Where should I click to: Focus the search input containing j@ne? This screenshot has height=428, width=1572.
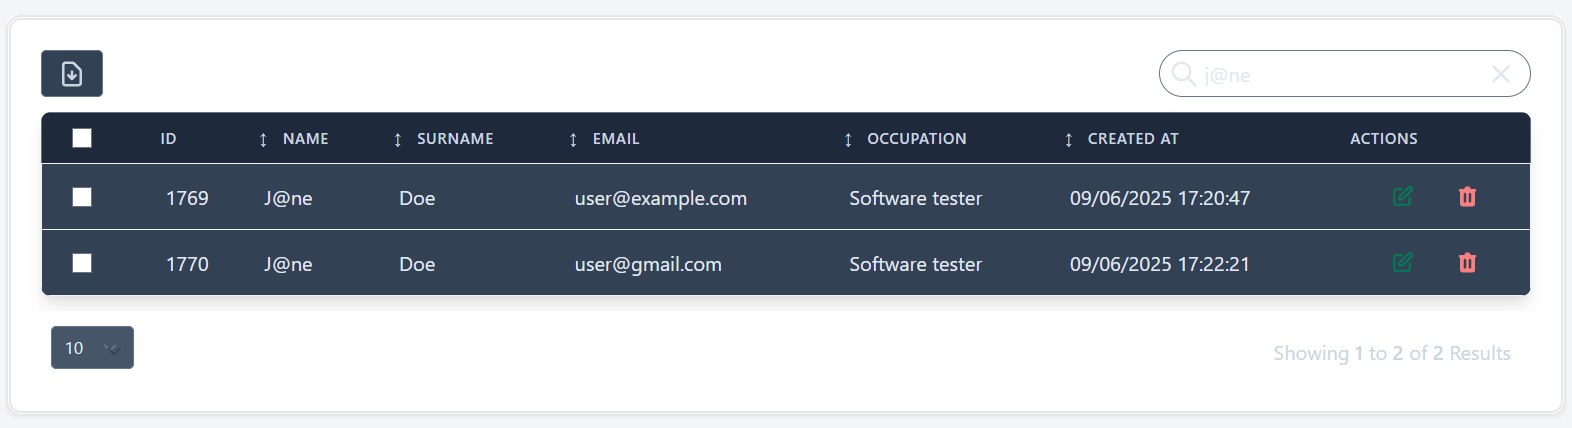coord(1340,75)
